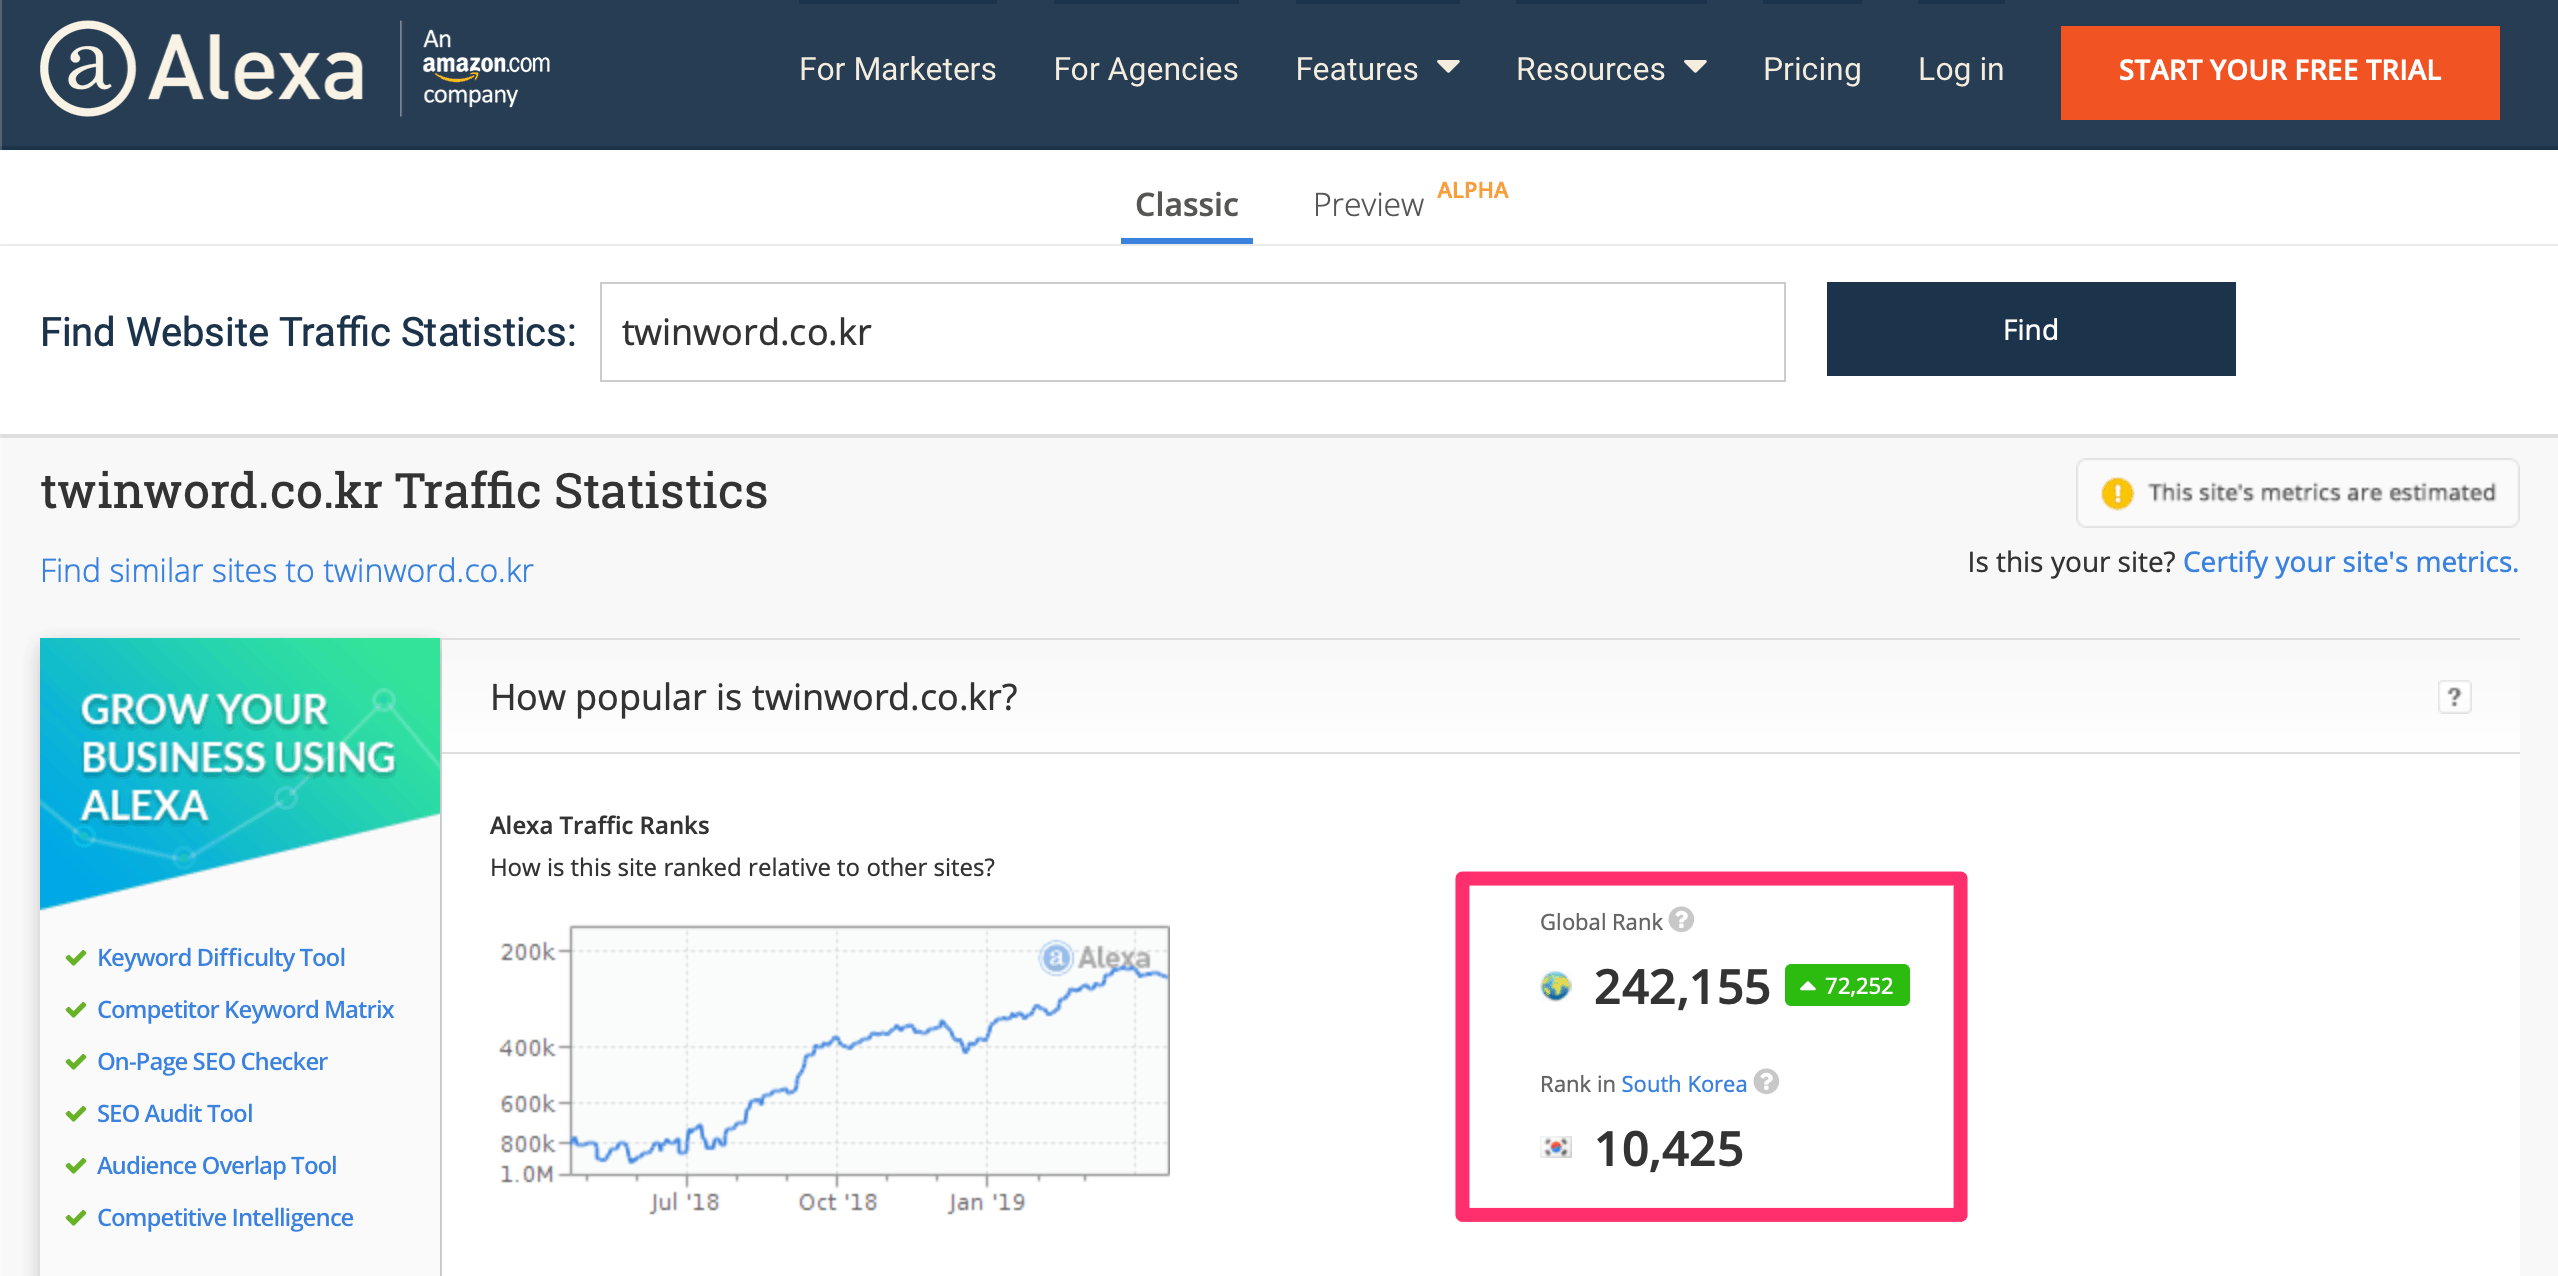Open Competitor Keyword Matrix link
The width and height of the screenshot is (2558, 1276).
coord(245,1009)
